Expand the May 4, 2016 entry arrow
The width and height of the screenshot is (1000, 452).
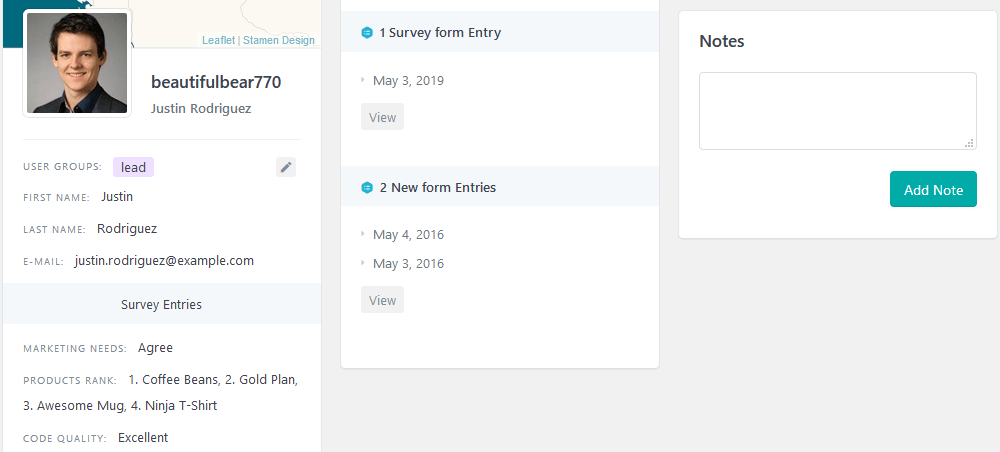coord(363,234)
